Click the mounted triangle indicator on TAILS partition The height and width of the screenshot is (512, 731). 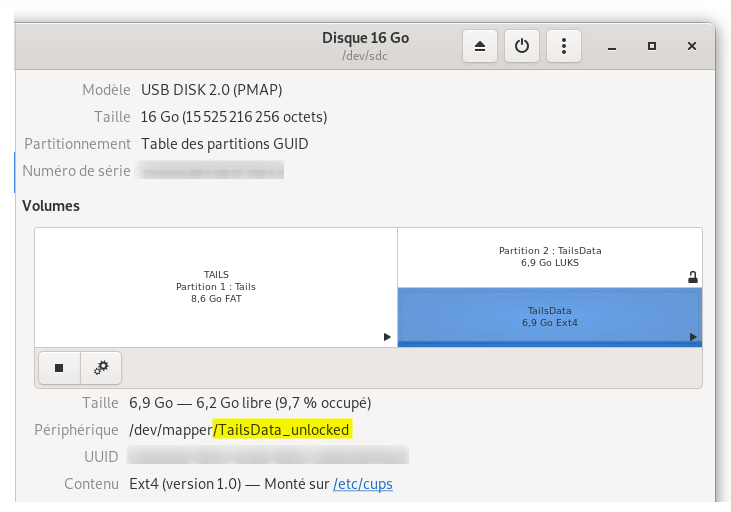pos(387,338)
